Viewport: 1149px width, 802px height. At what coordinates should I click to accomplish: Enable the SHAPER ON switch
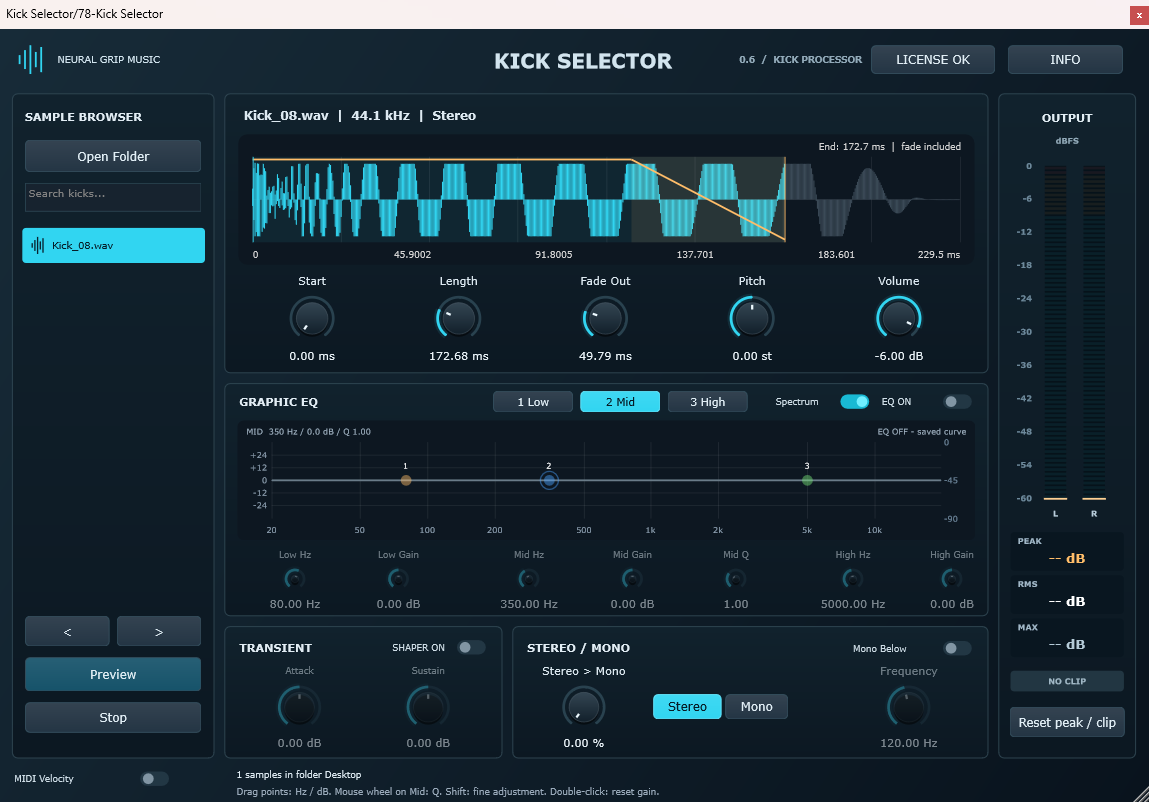point(471,647)
